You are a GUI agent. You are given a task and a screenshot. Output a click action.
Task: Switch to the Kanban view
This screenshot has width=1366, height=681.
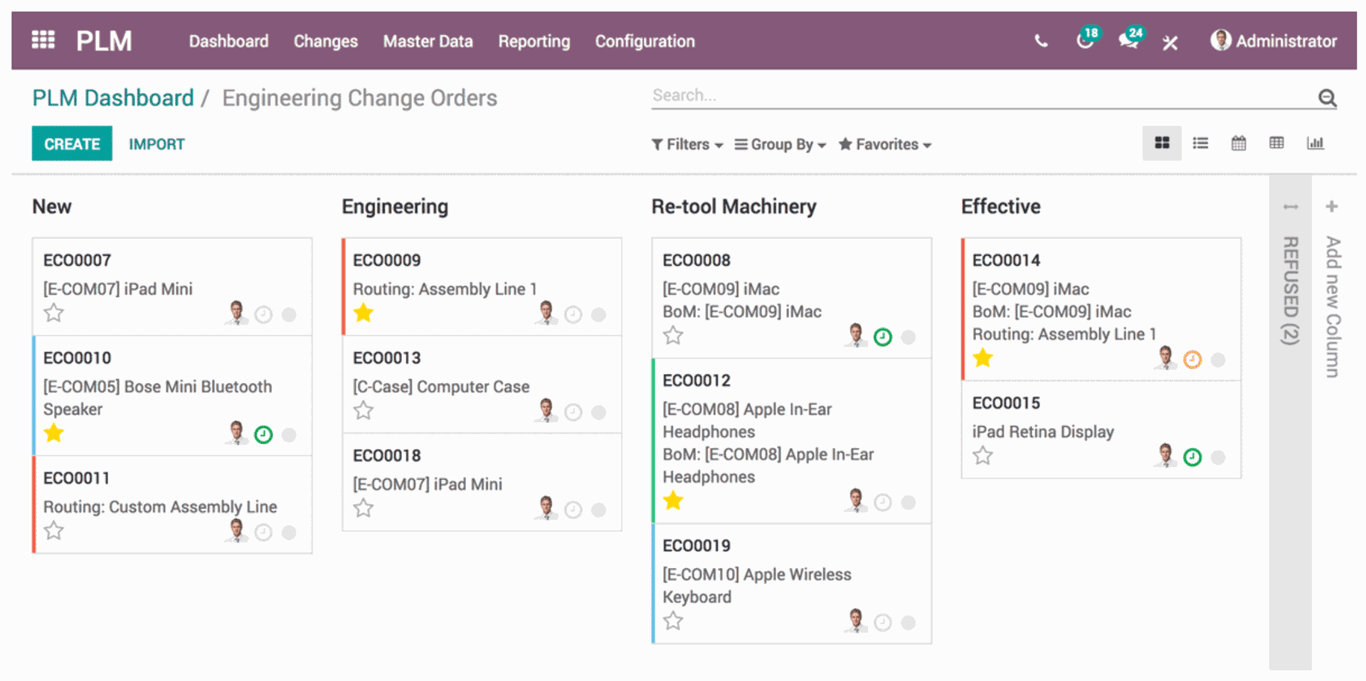1161,143
